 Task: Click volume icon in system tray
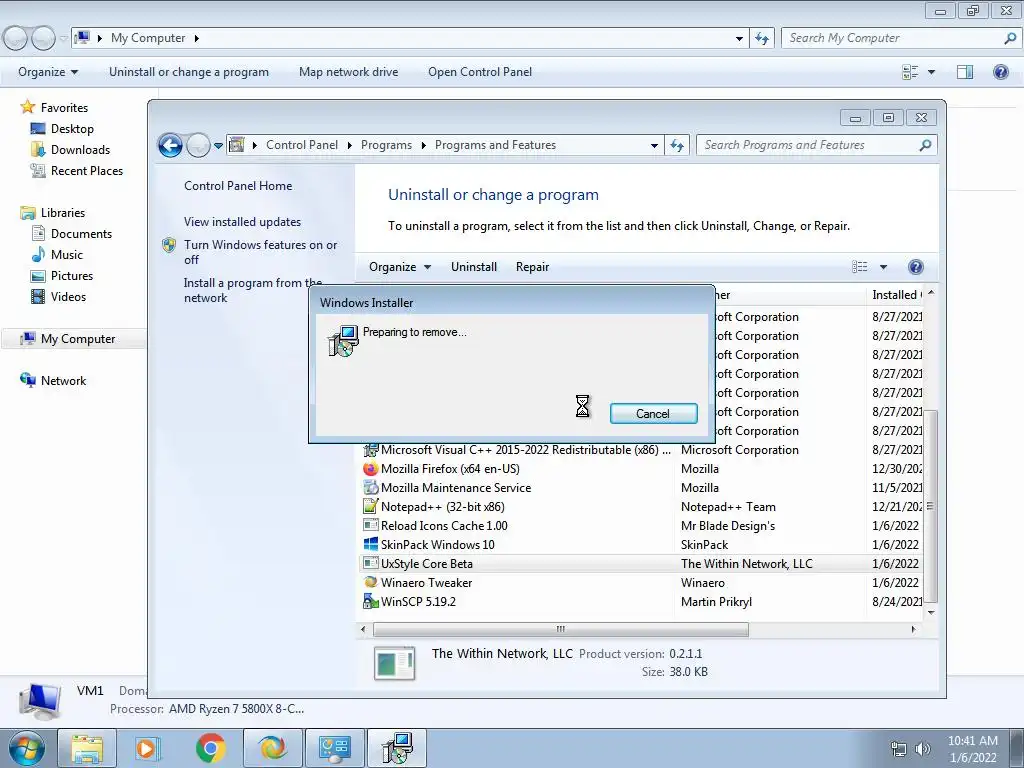(923, 749)
